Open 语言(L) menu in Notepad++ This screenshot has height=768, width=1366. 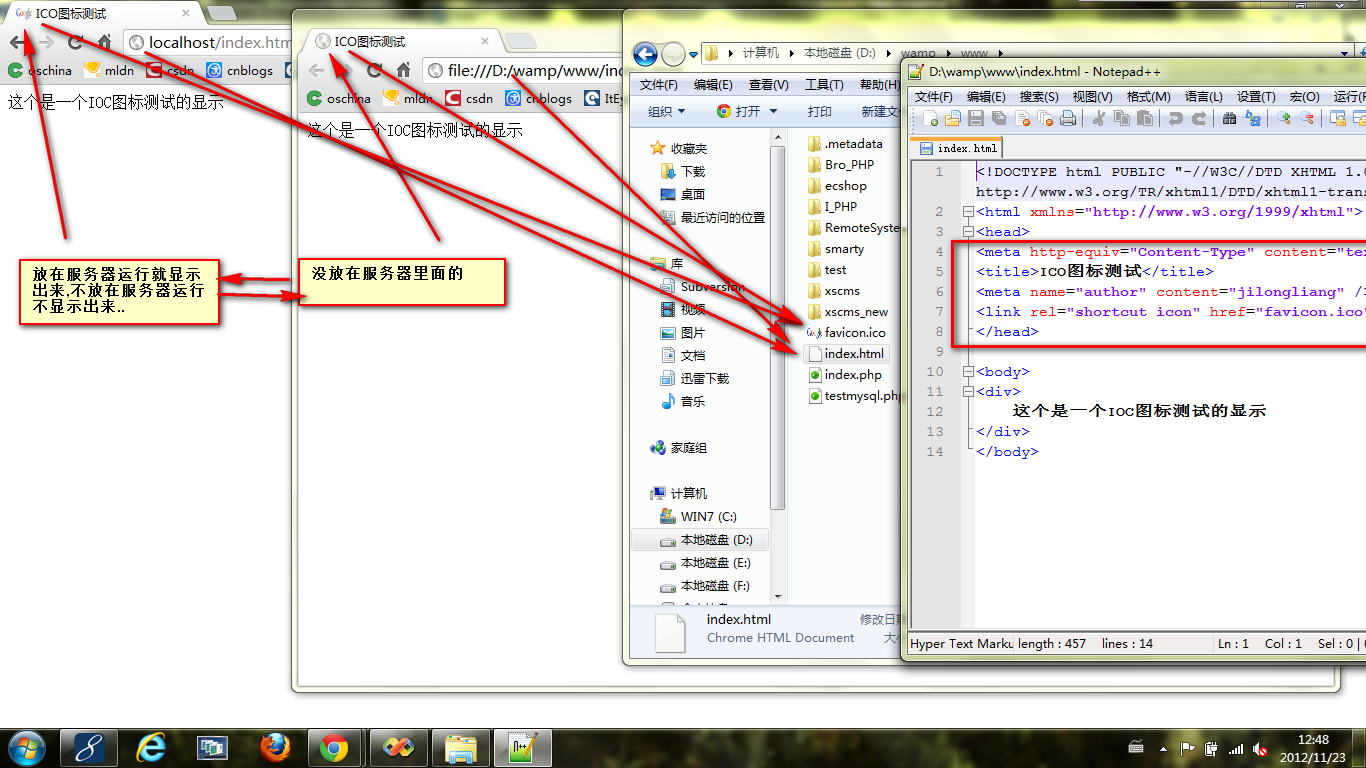tap(1203, 96)
